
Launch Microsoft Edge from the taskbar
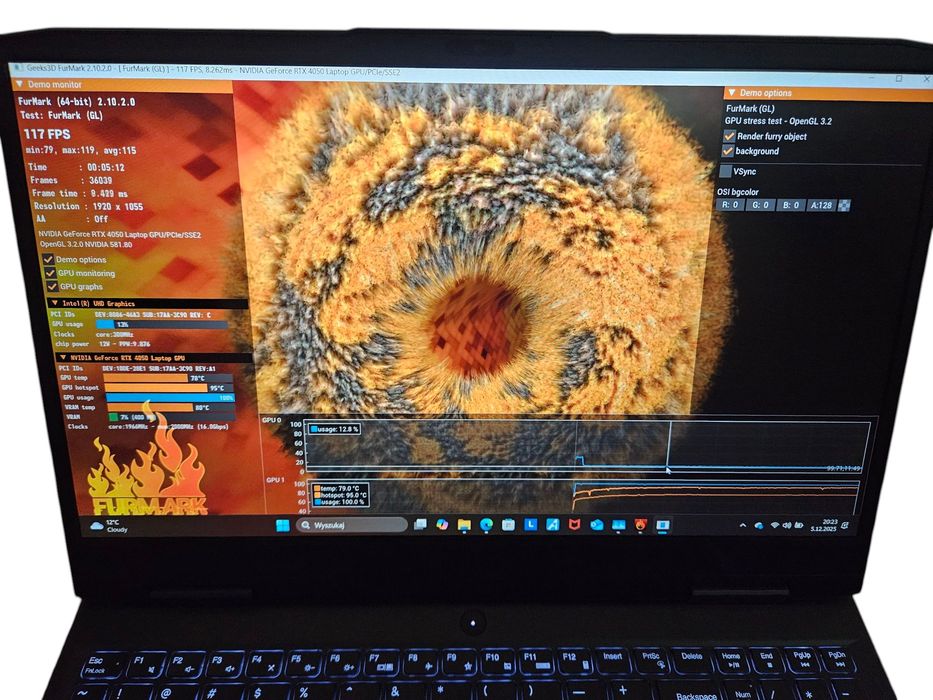point(486,524)
